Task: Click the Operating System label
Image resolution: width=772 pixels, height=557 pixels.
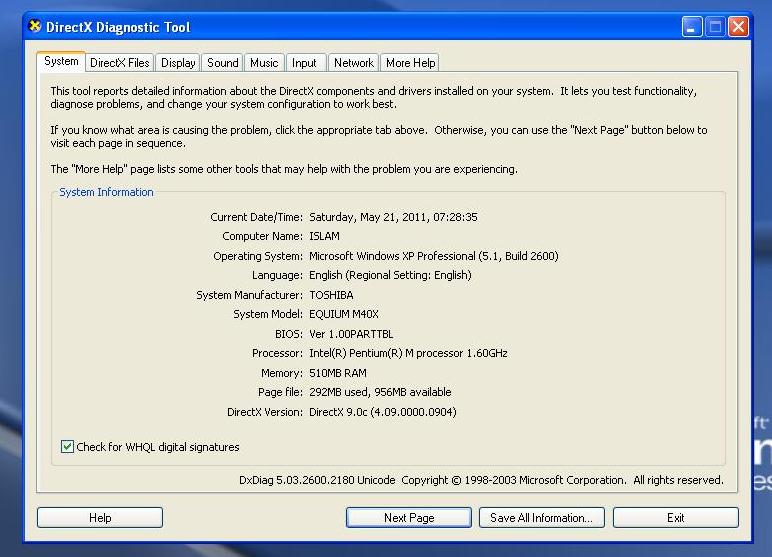Action: point(257,256)
